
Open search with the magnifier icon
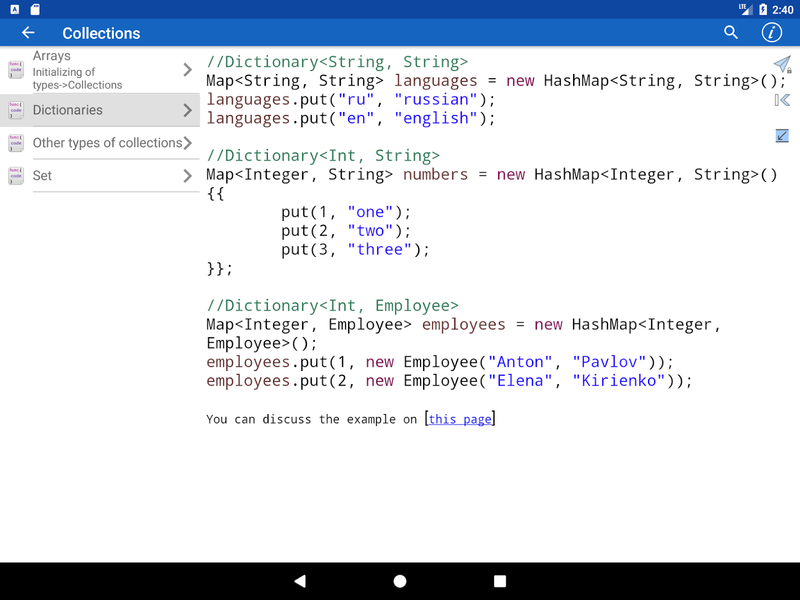[x=731, y=33]
